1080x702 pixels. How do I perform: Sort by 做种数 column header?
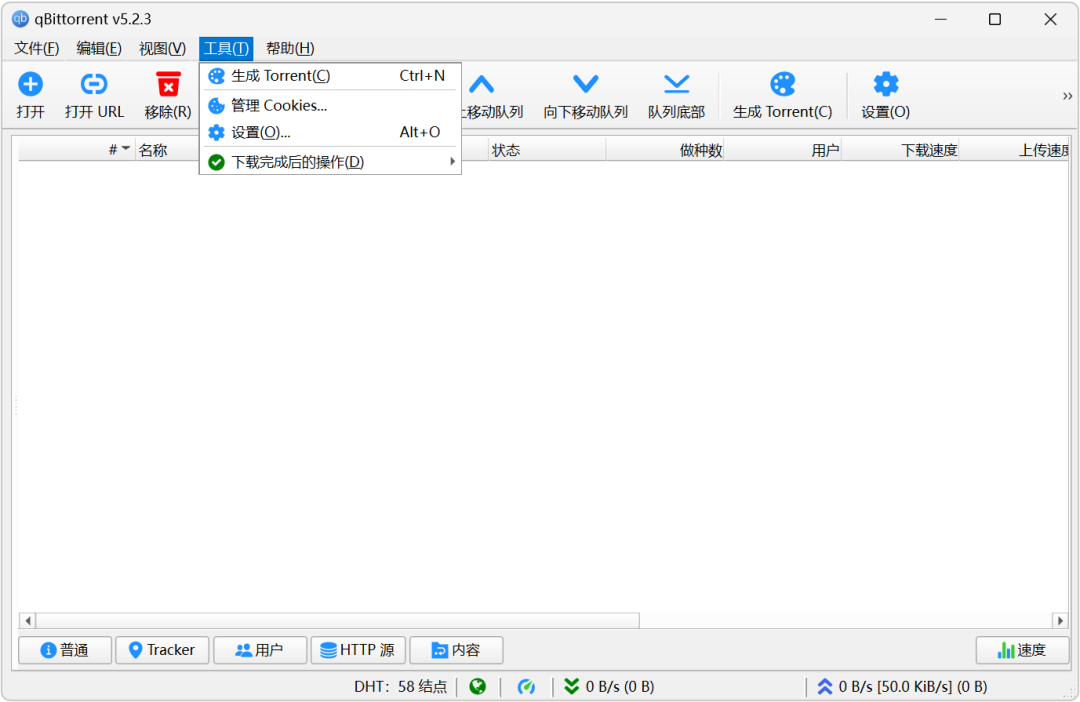coord(665,150)
